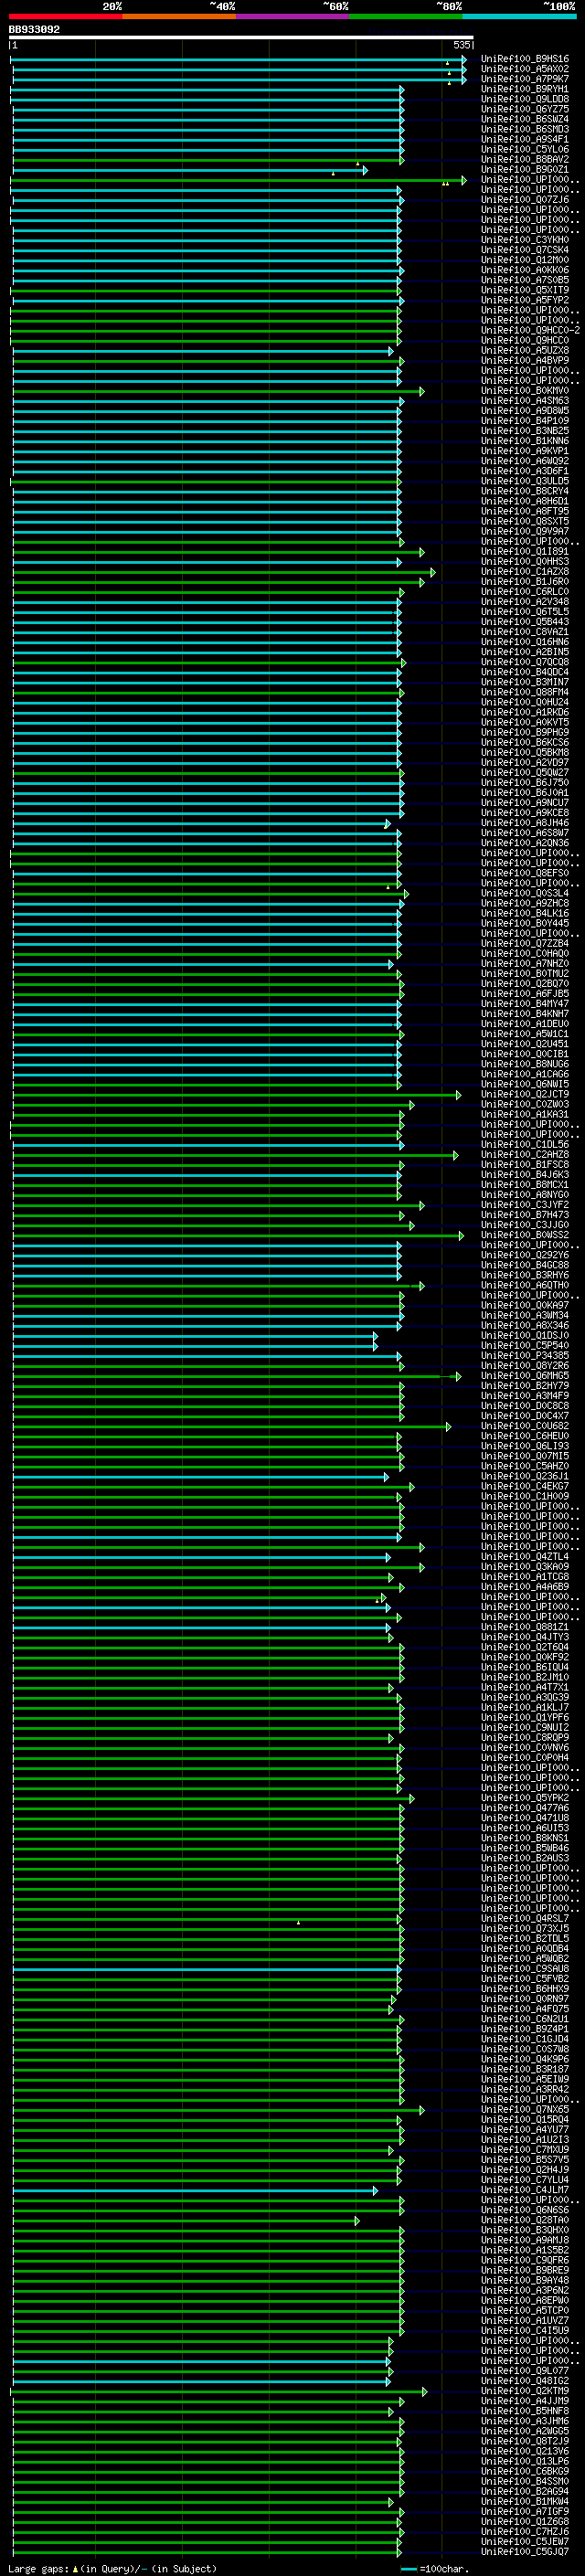Select the label UniRef100_Q8EFS0

525,873
